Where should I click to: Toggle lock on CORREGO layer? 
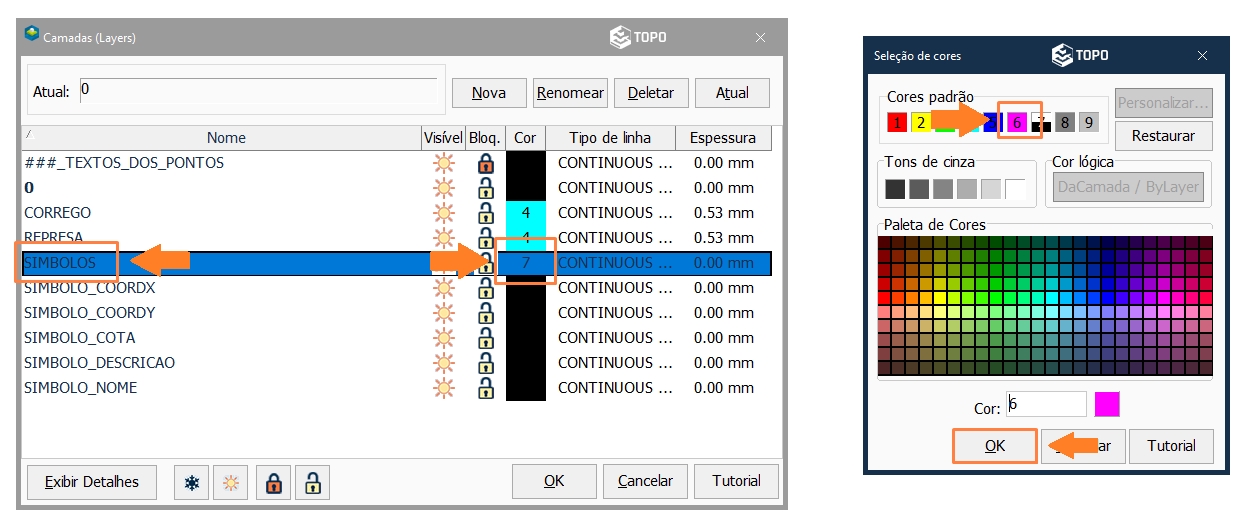click(x=486, y=213)
